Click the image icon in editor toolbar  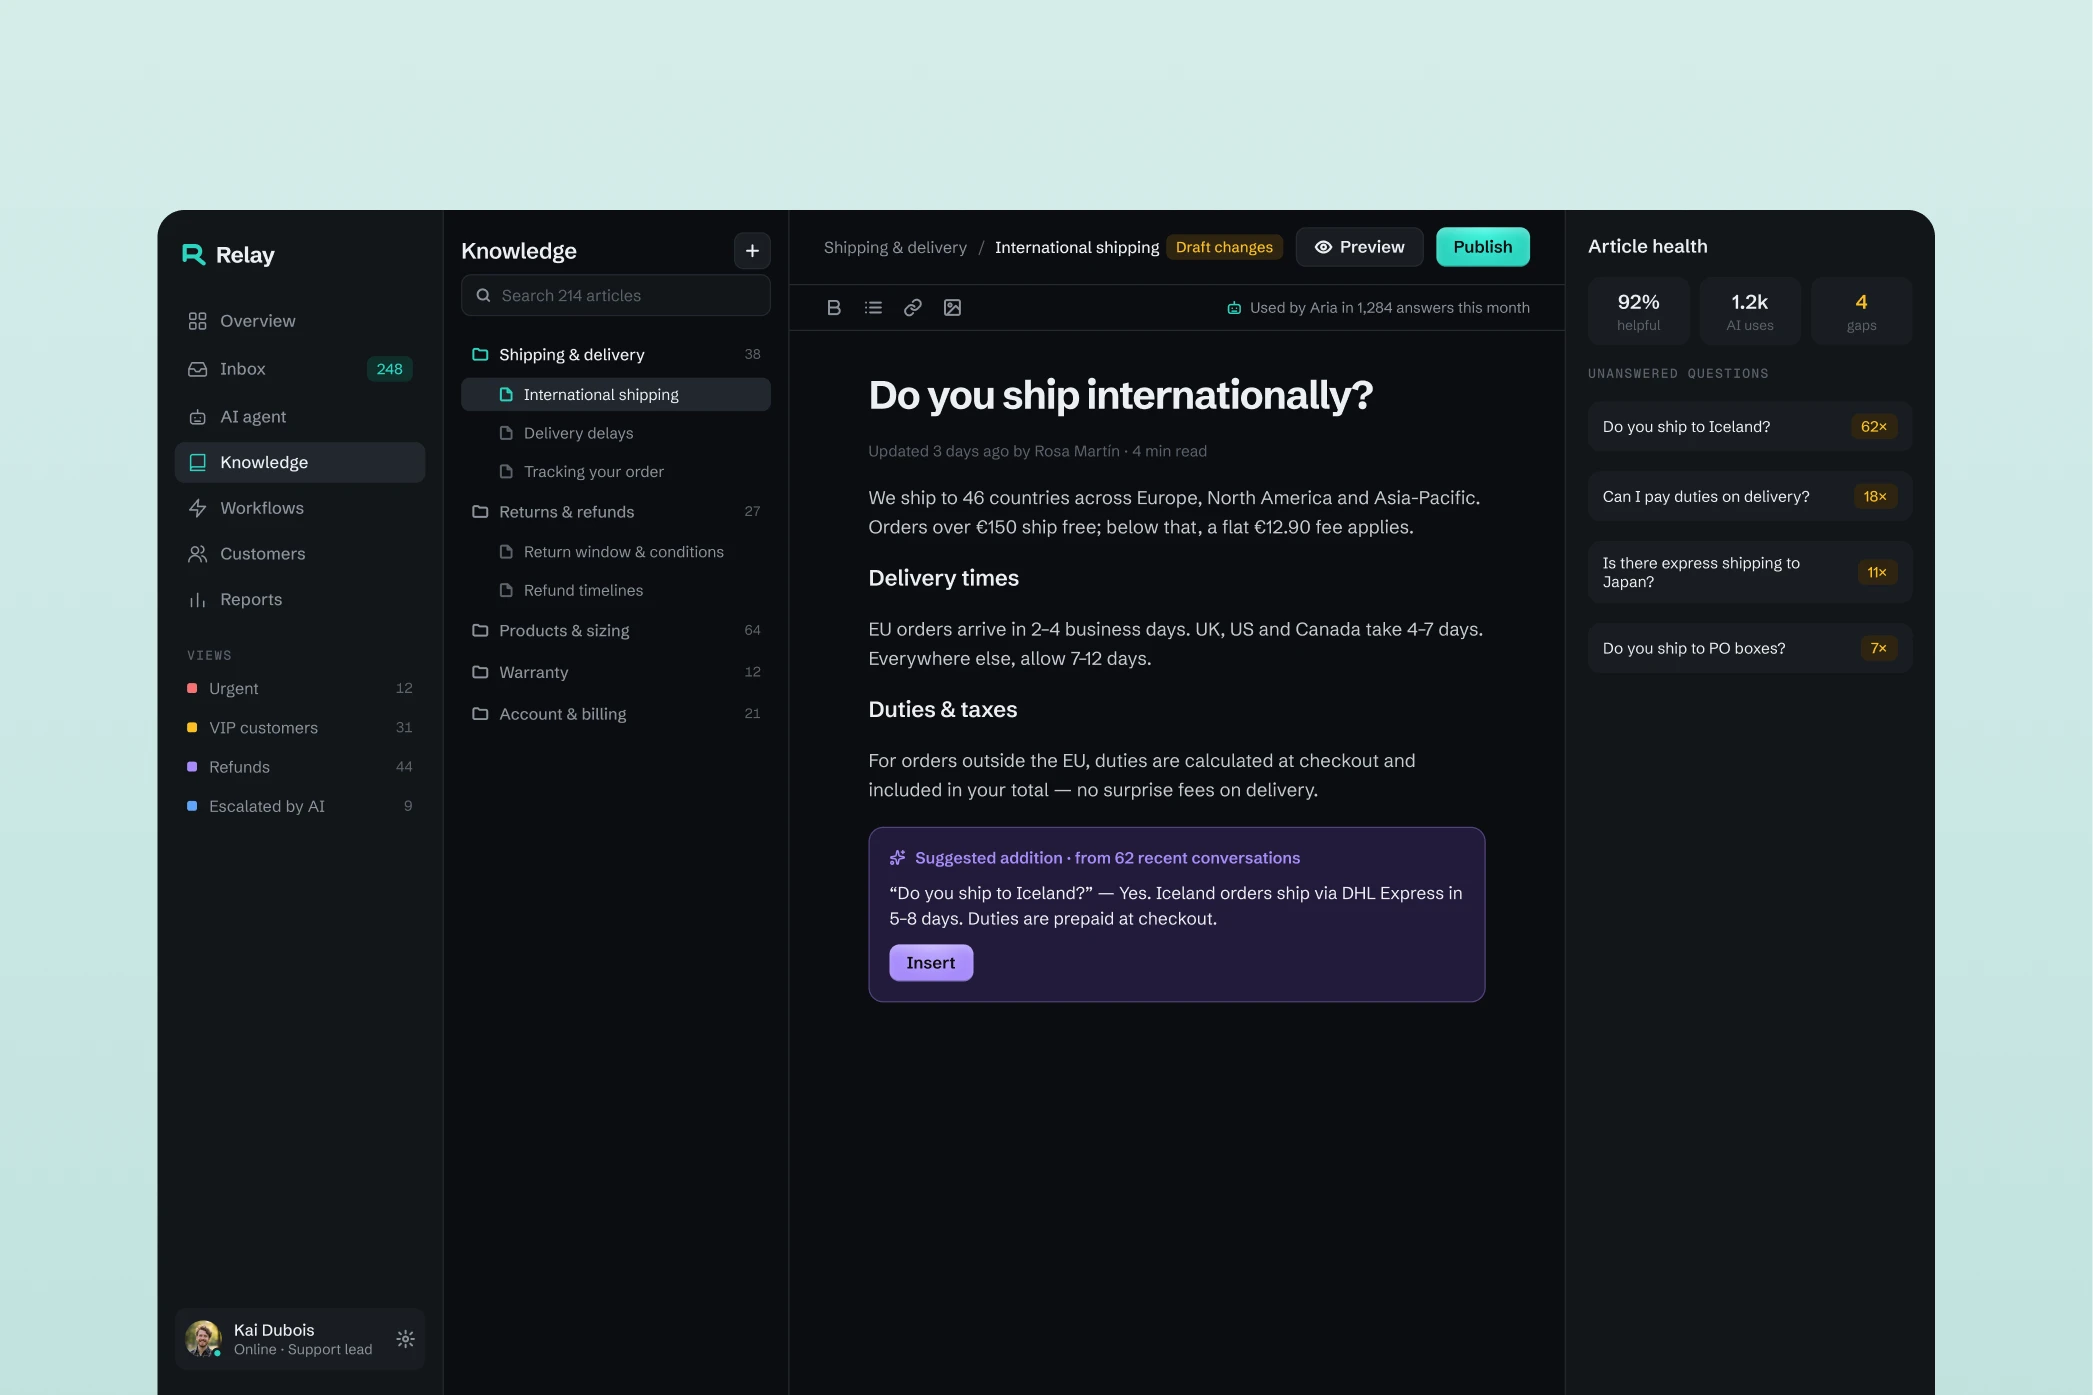coord(952,308)
